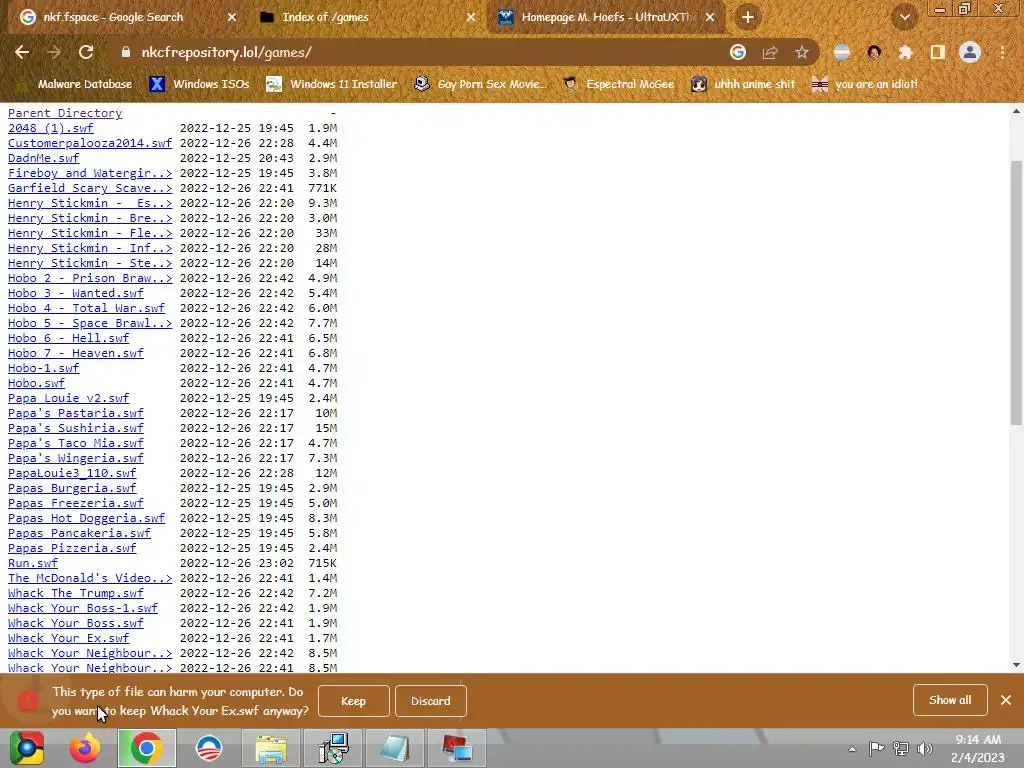Viewport: 1024px width, 768px height.
Task: Reload the current page
Action: coord(86,52)
